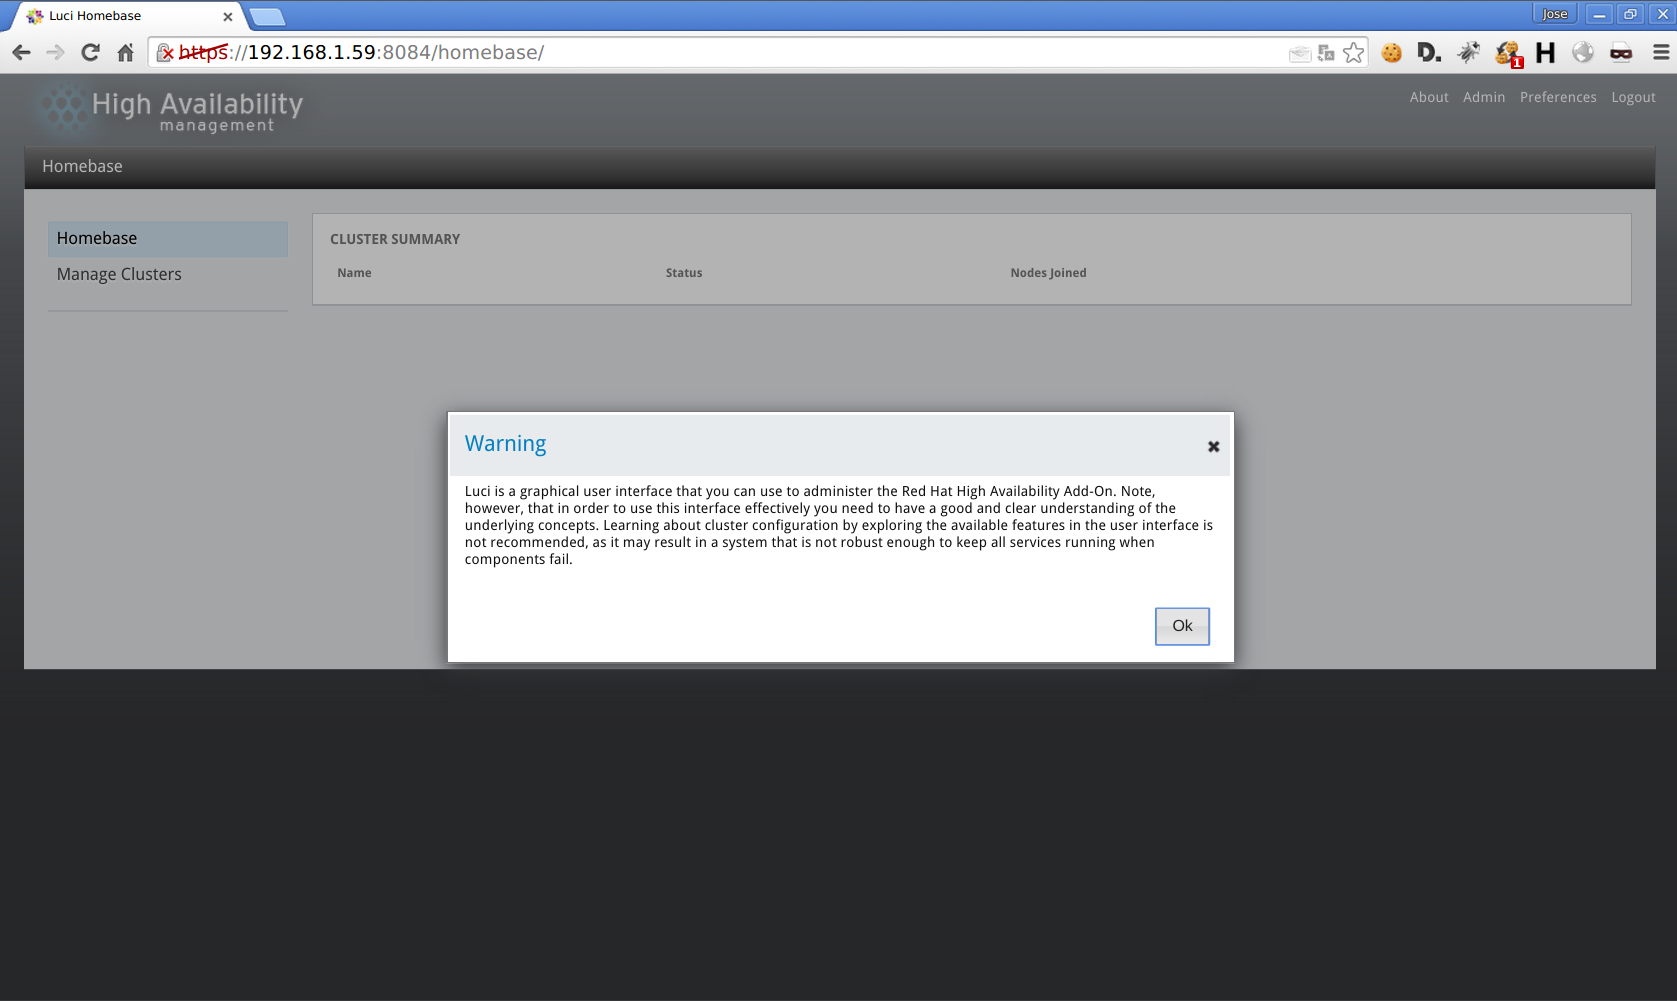Bookmark this page with star icon
1677x1001 pixels.
click(1353, 53)
